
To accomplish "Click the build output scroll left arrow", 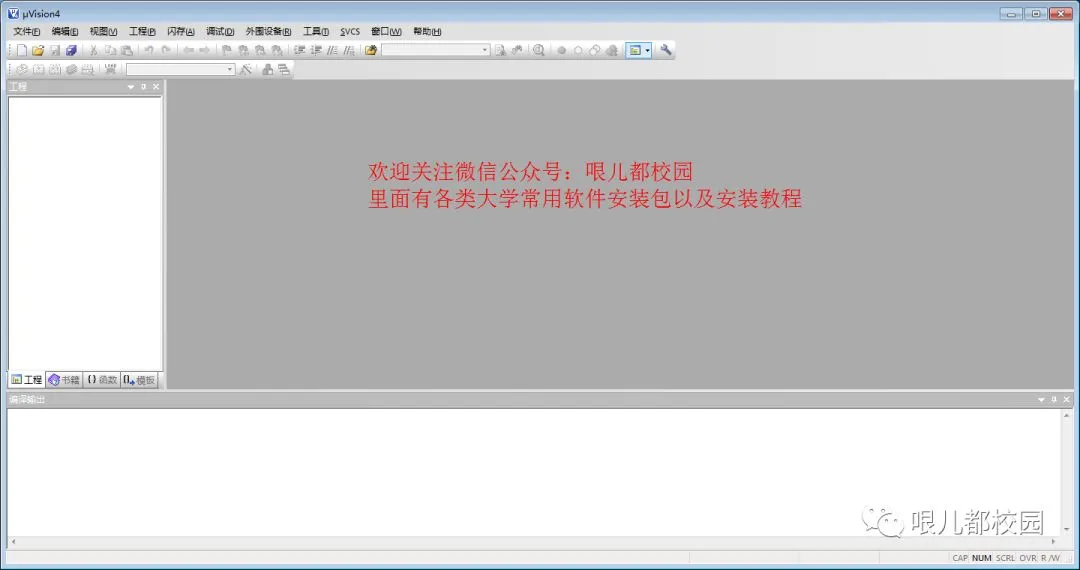I will tap(13, 542).
